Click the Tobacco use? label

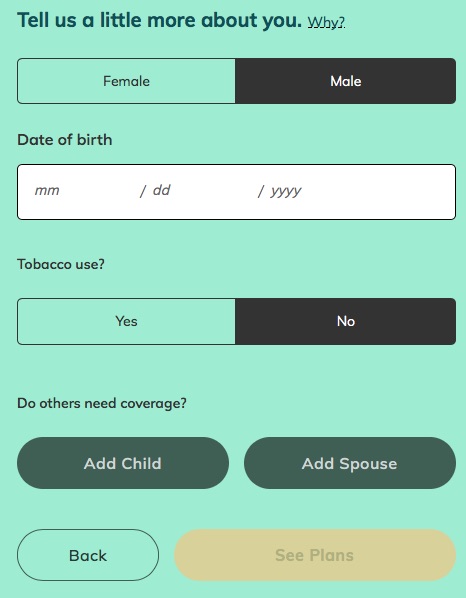(61, 264)
